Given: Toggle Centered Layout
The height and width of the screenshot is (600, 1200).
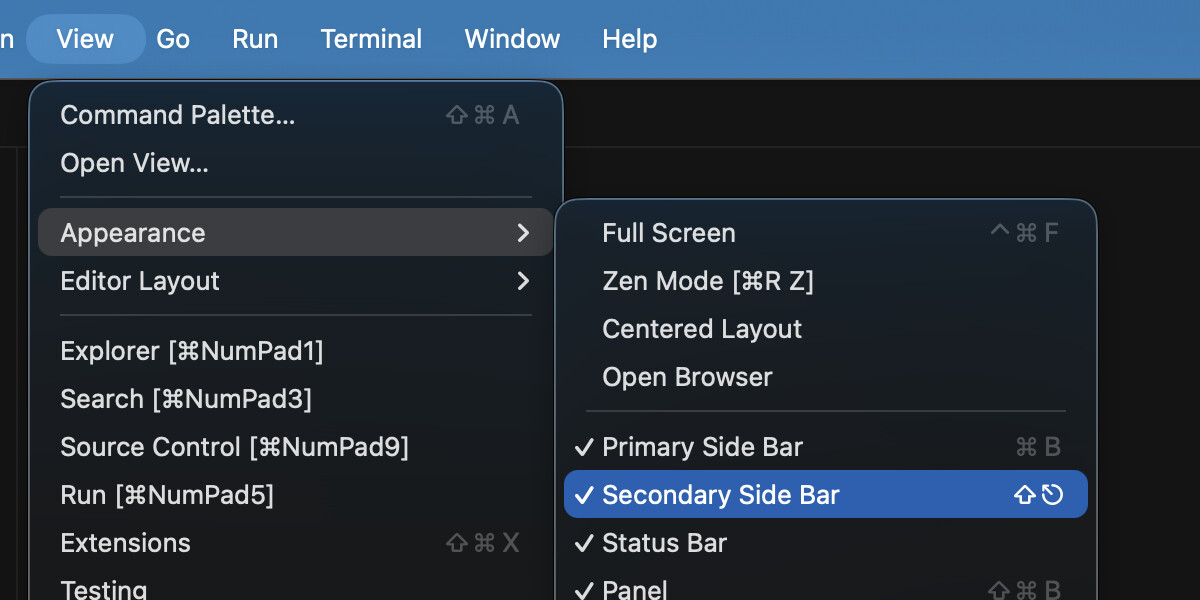Looking at the screenshot, I should point(702,329).
